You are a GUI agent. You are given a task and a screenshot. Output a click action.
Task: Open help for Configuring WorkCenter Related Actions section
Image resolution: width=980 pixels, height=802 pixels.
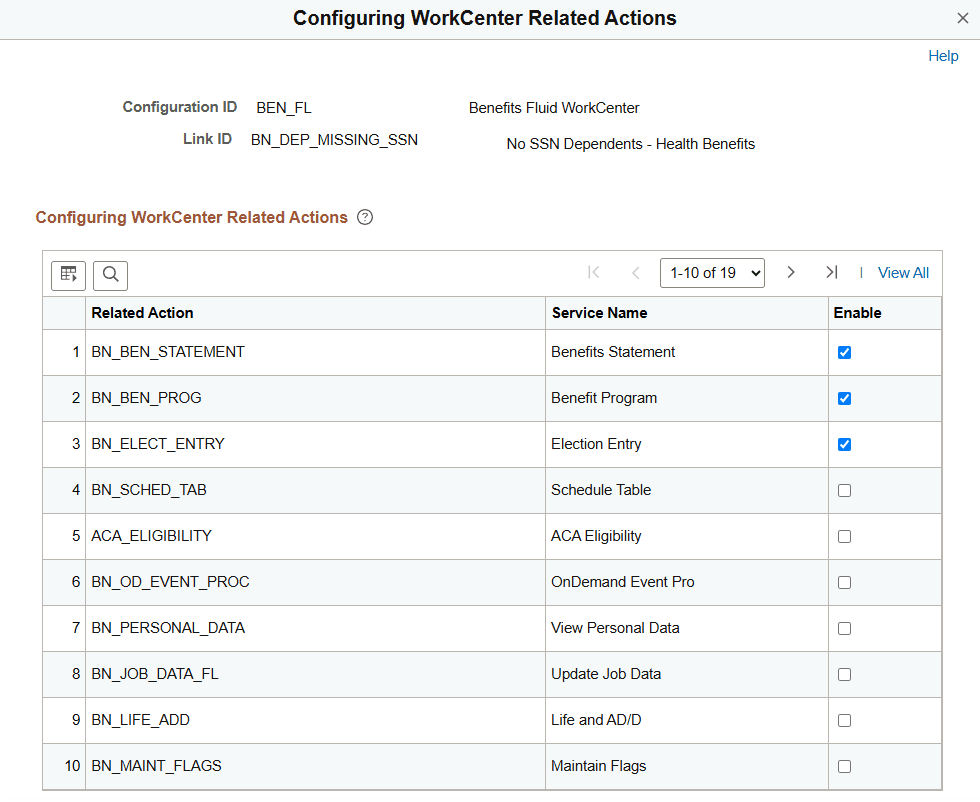click(365, 217)
